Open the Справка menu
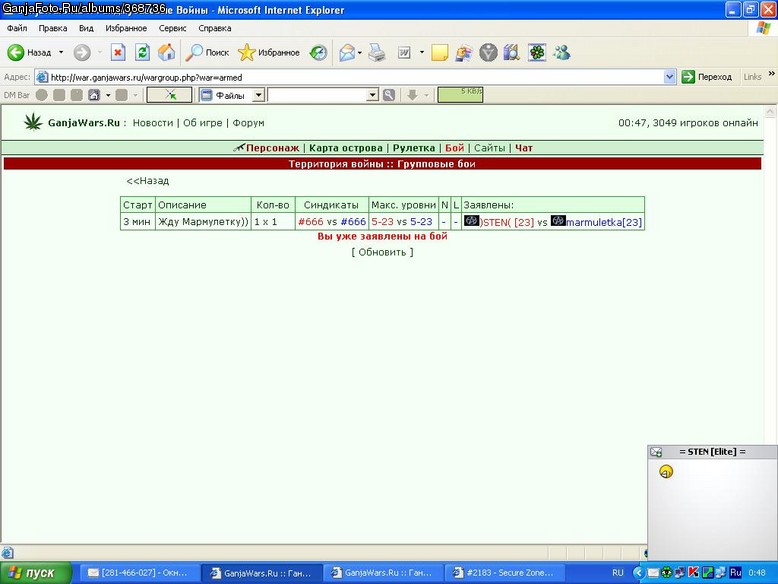The width and height of the screenshot is (778, 584). coord(215,28)
